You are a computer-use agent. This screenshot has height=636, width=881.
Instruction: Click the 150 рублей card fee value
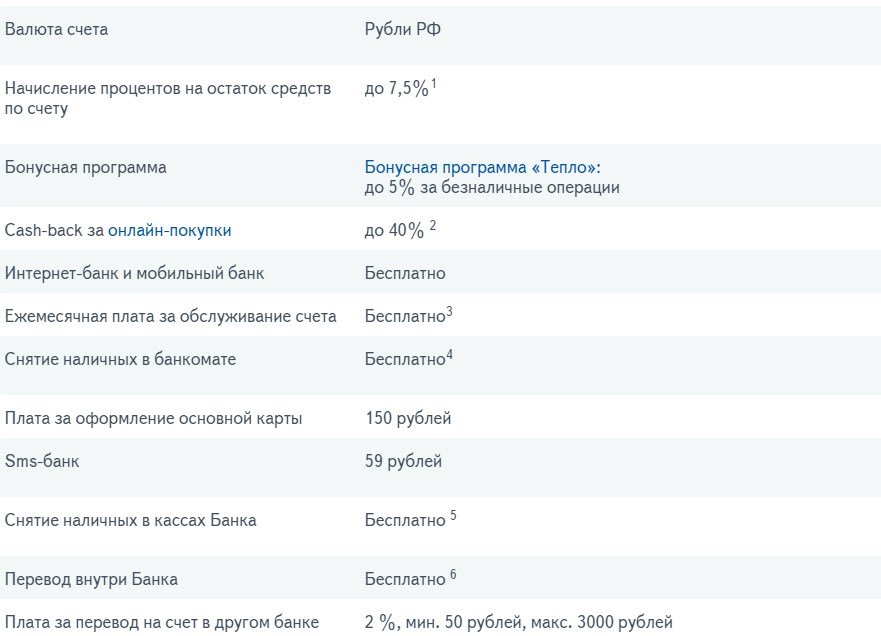click(408, 418)
